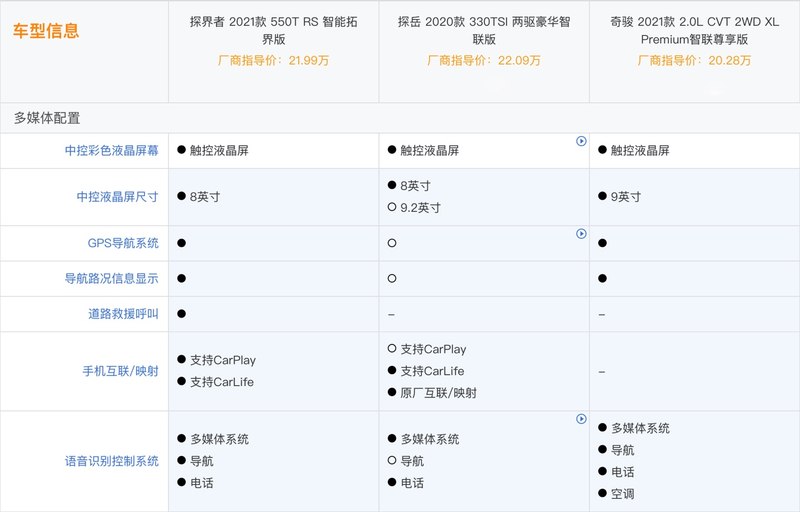Click 探岳 厂商指导价 22.09万 price

click(x=484, y=61)
